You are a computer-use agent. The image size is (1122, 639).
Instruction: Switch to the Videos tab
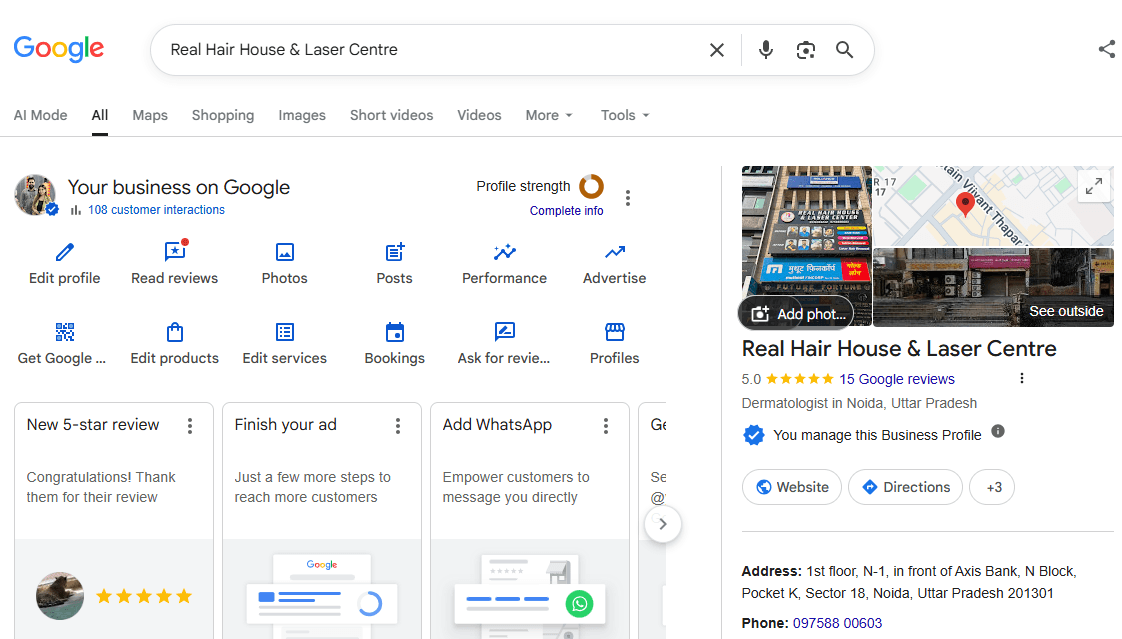click(479, 115)
